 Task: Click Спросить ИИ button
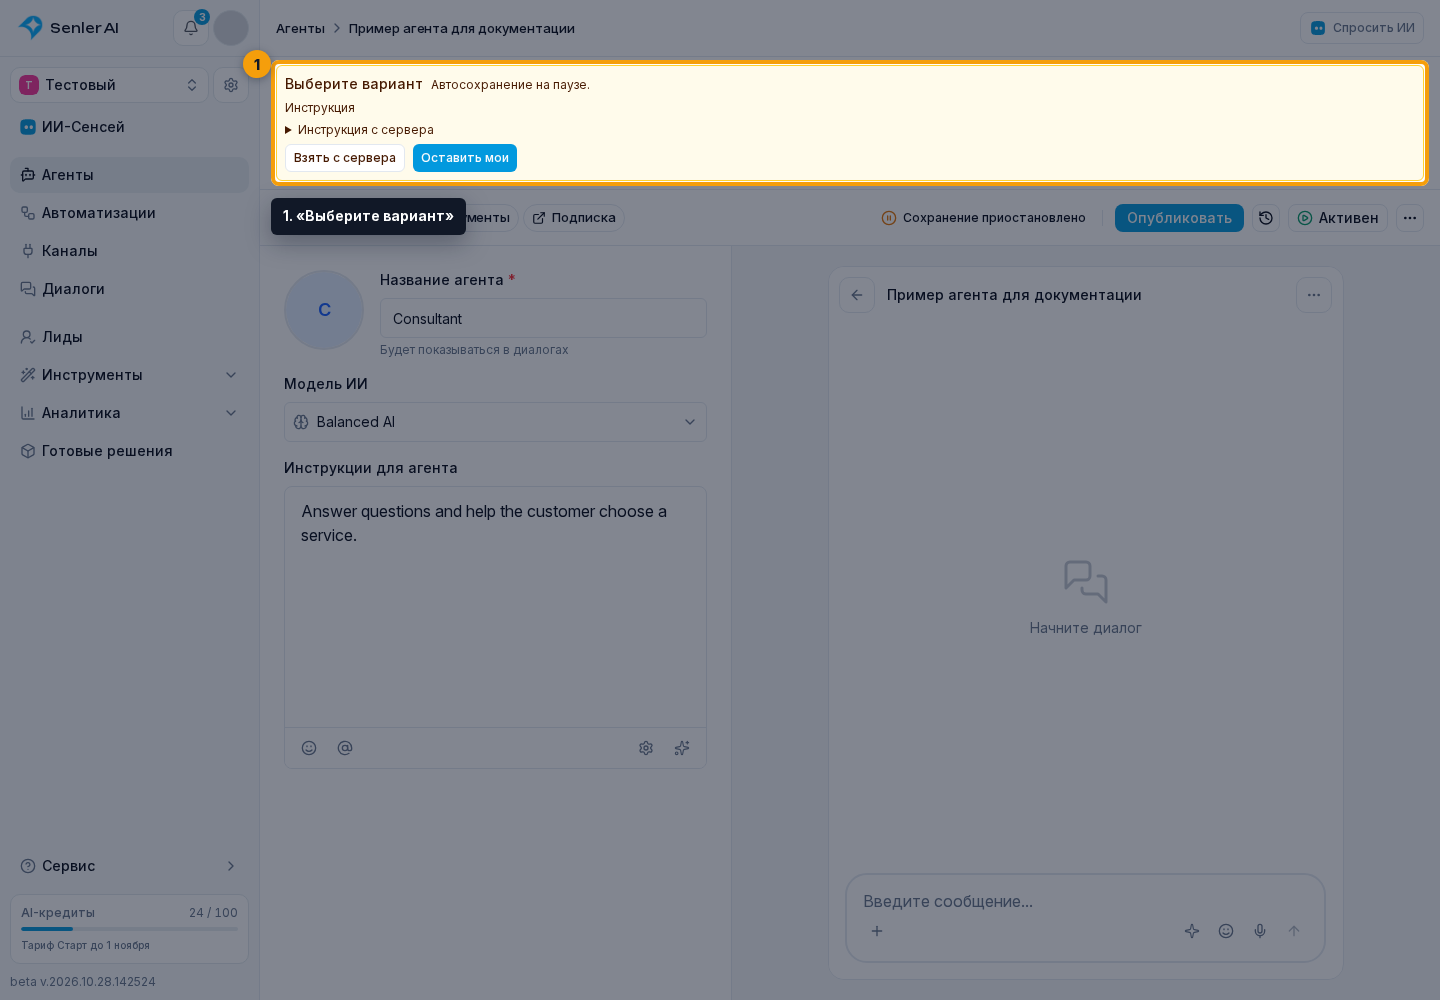tap(1362, 28)
